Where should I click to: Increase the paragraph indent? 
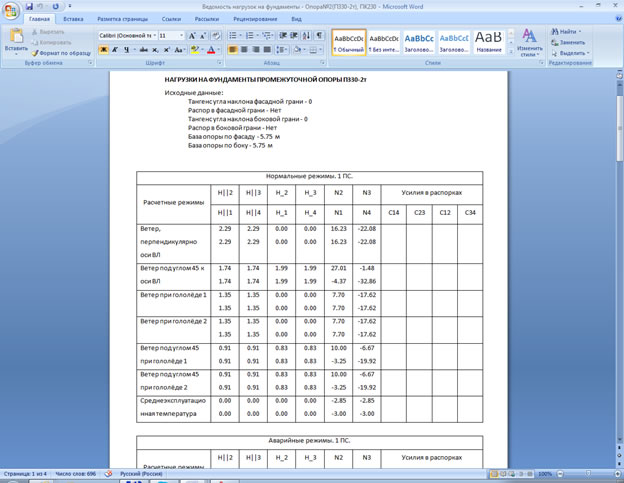(294, 36)
